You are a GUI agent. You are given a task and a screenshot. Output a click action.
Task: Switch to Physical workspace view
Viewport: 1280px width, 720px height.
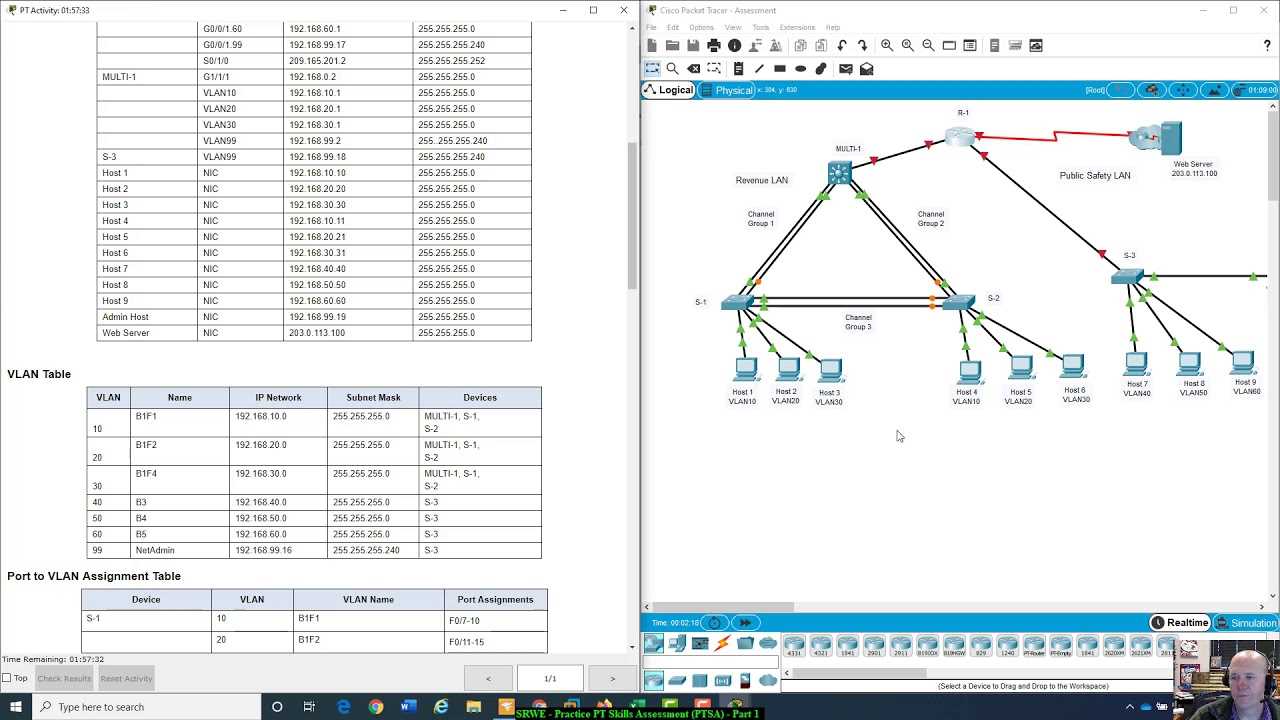(727, 90)
